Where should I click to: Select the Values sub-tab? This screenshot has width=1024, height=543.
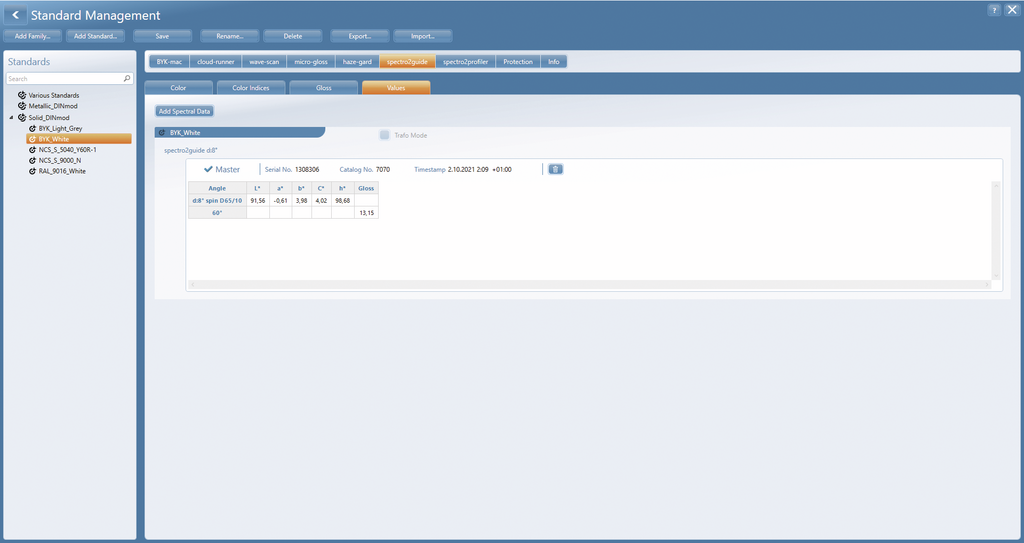coord(396,88)
